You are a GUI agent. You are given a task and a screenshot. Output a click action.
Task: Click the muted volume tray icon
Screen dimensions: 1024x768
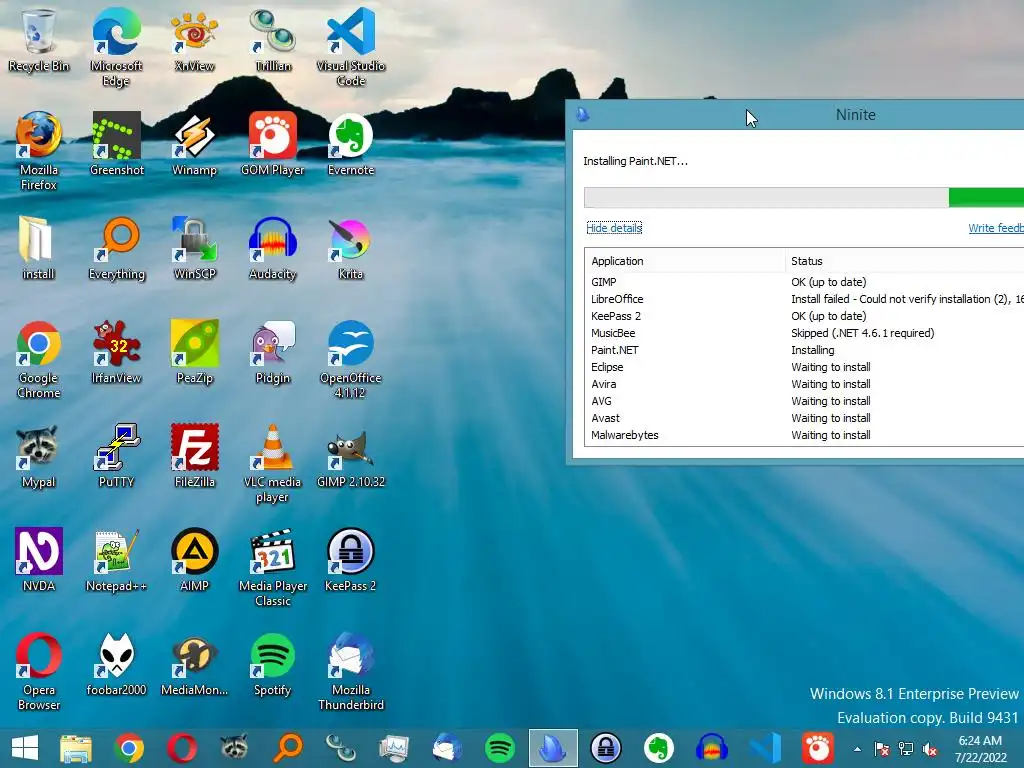(930, 749)
